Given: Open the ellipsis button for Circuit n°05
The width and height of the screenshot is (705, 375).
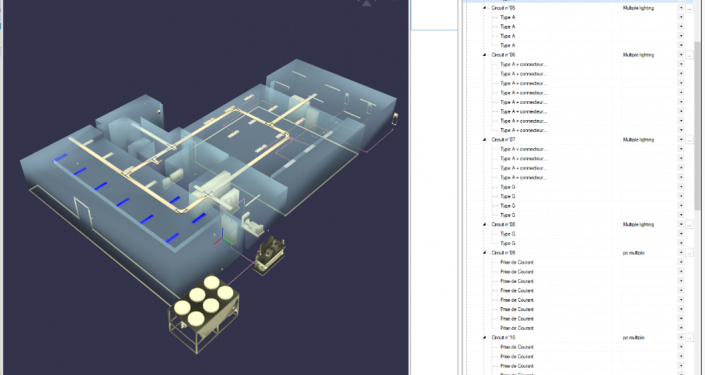Looking at the screenshot, I should [689, 8].
